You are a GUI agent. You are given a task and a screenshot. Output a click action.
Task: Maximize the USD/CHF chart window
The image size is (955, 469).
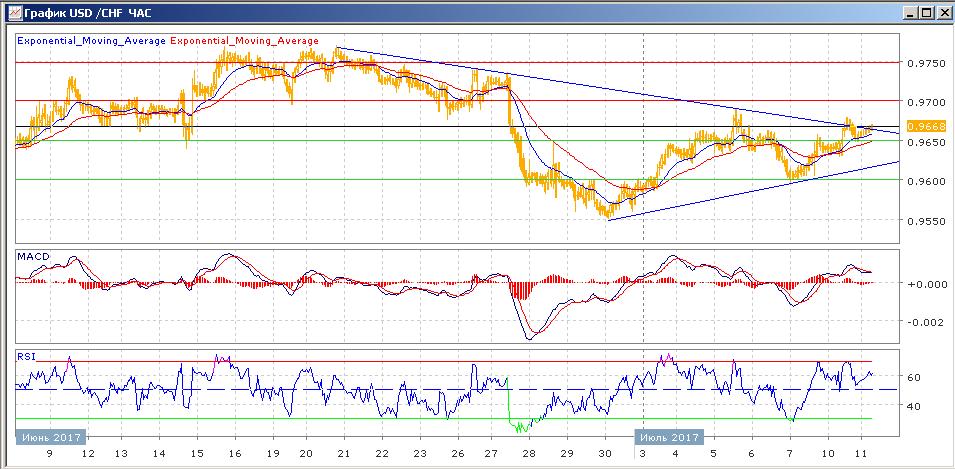pyautogui.click(x=926, y=12)
